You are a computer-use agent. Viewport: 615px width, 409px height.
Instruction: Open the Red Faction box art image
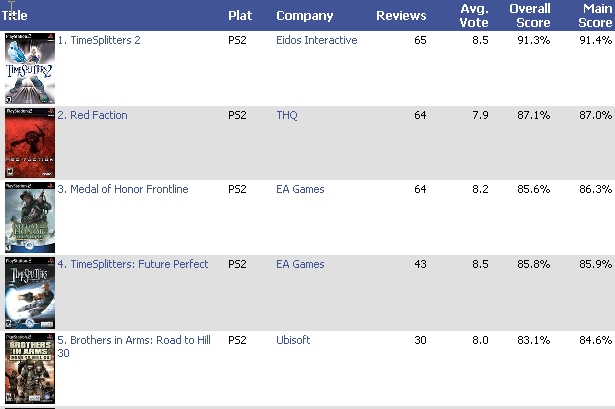coord(30,143)
